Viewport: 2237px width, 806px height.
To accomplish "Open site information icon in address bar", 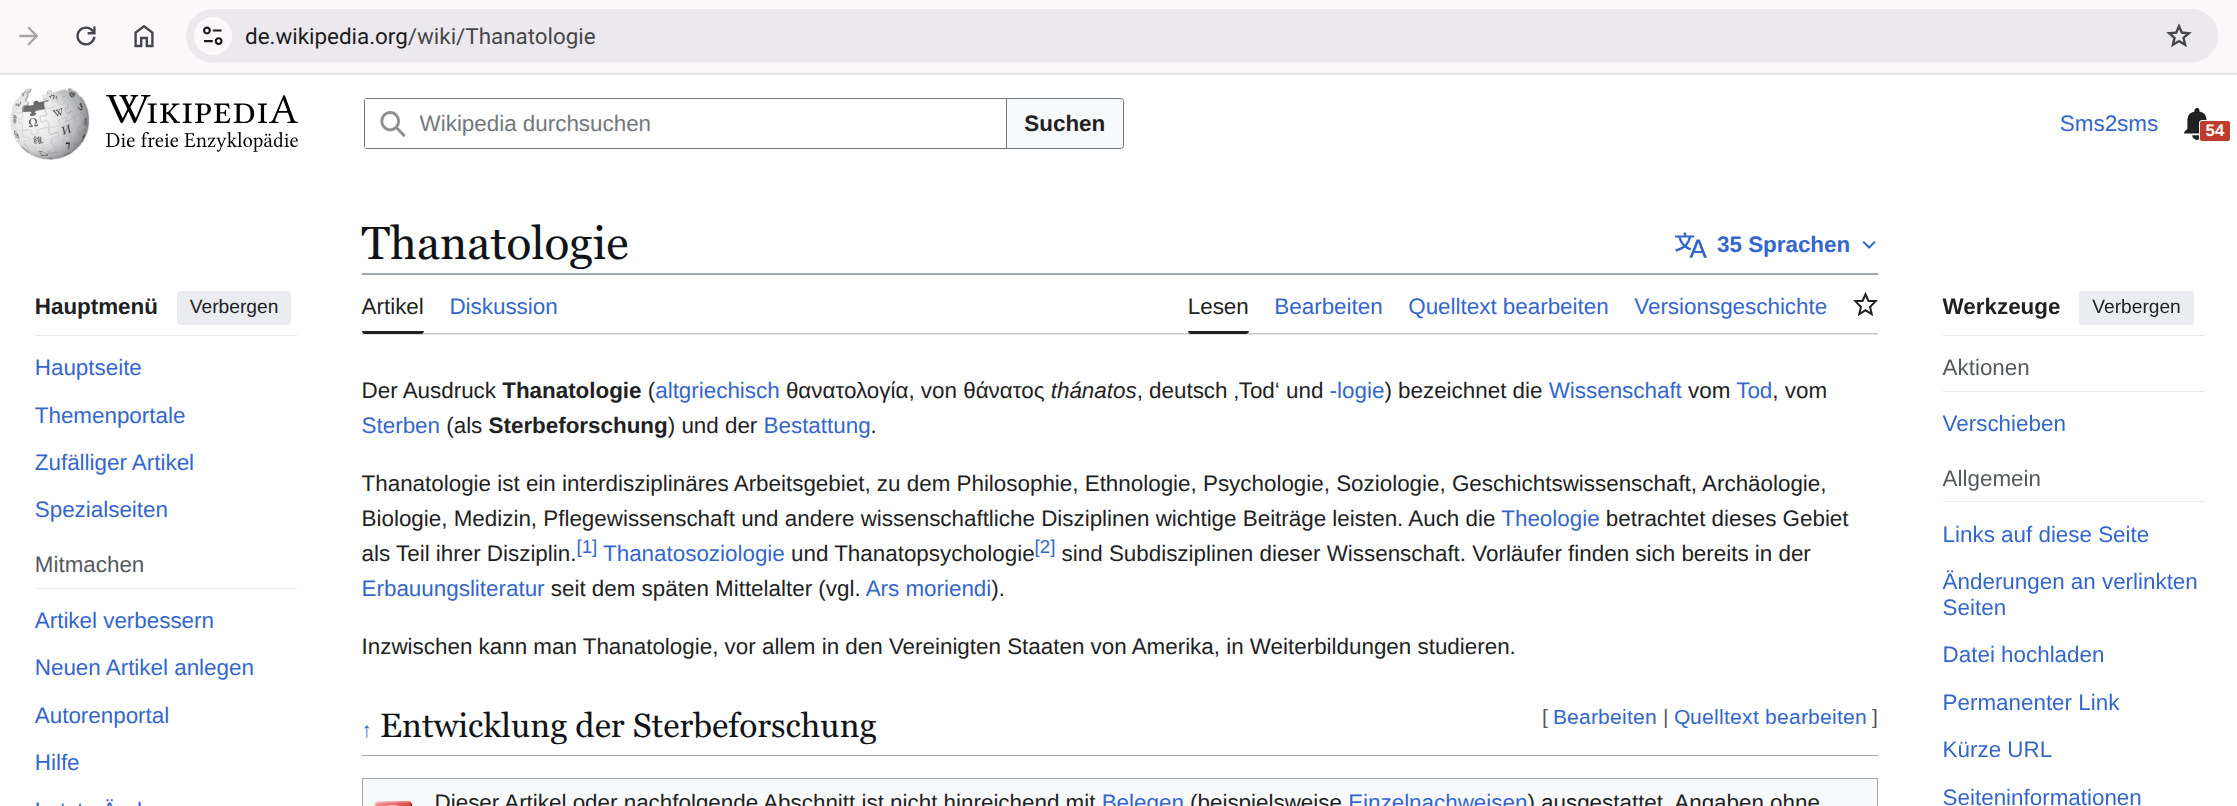I will 212,36.
